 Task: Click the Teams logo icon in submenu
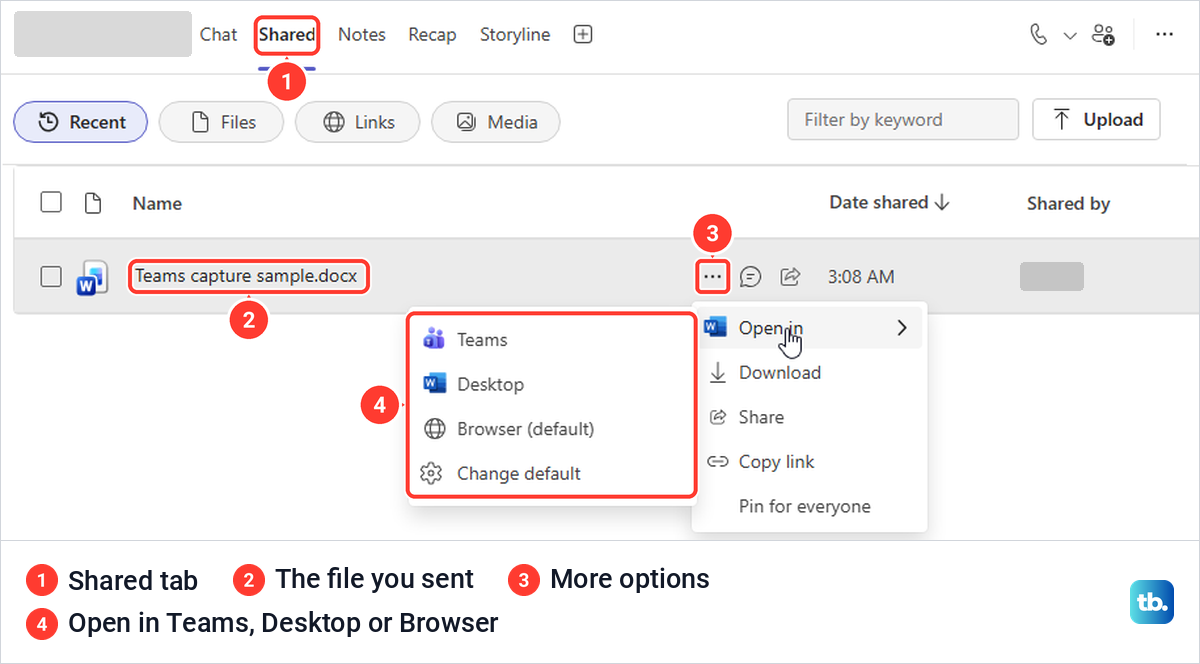pyautogui.click(x=434, y=339)
